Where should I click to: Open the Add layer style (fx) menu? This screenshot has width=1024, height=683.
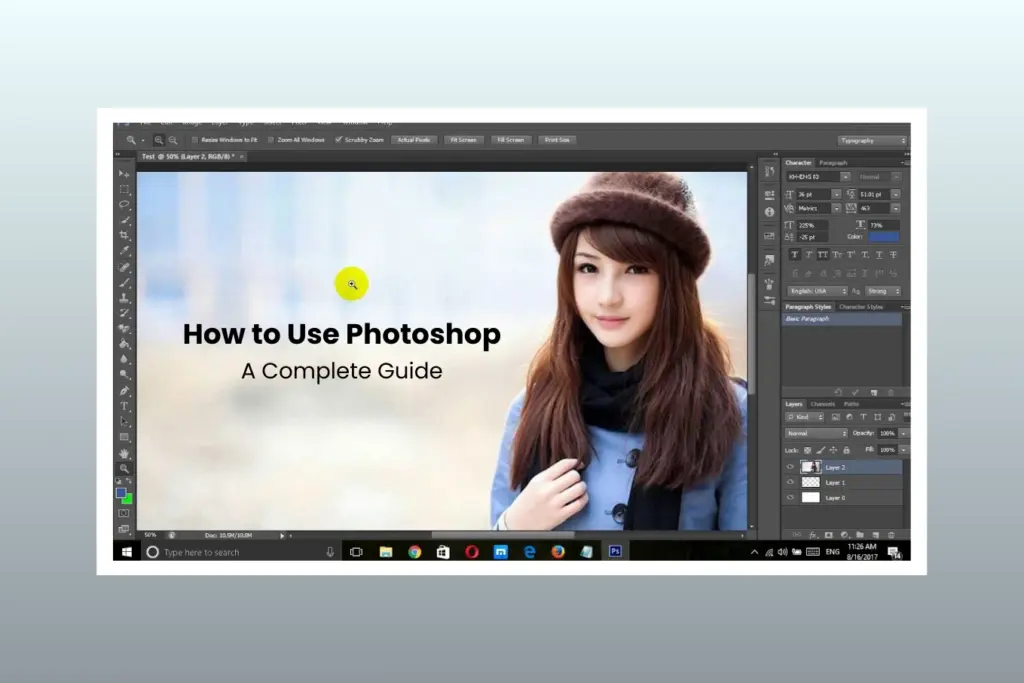click(x=811, y=534)
